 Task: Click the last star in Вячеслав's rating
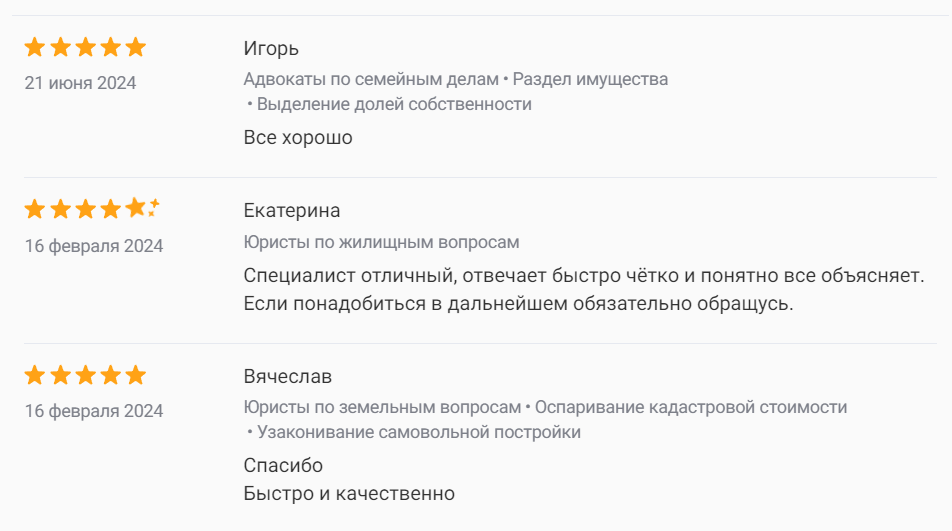click(x=136, y=375)
